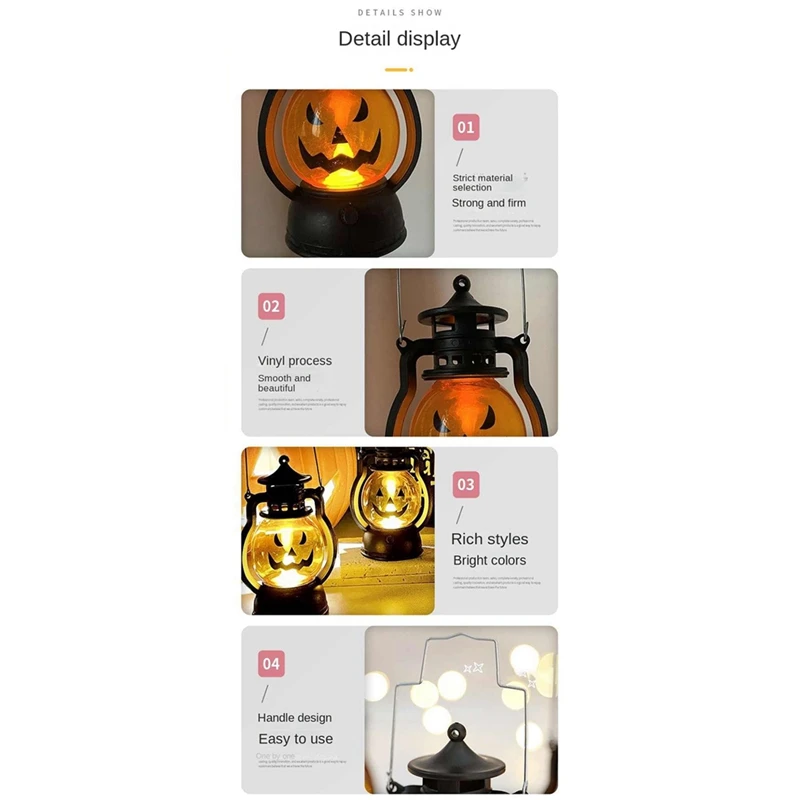Click the Vinyl process heading

(295, 361)
